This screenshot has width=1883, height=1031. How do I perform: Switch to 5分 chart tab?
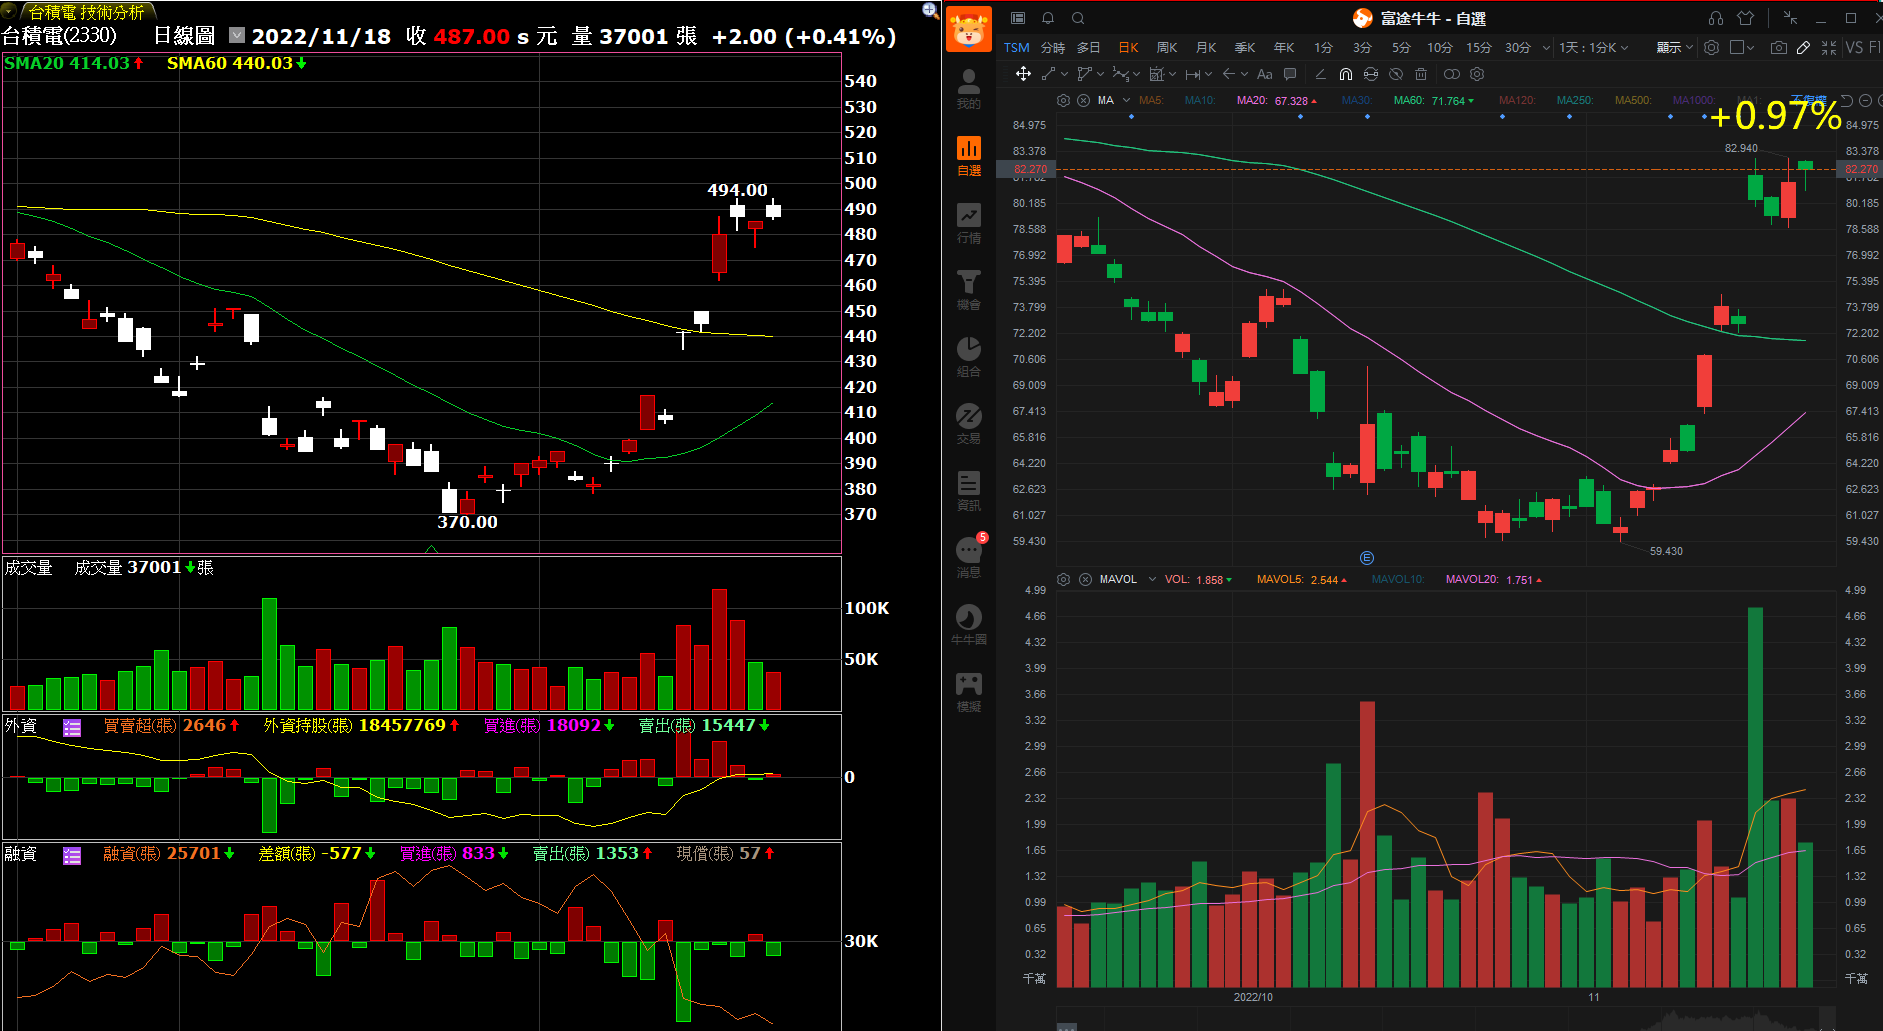coord(1401,47)
